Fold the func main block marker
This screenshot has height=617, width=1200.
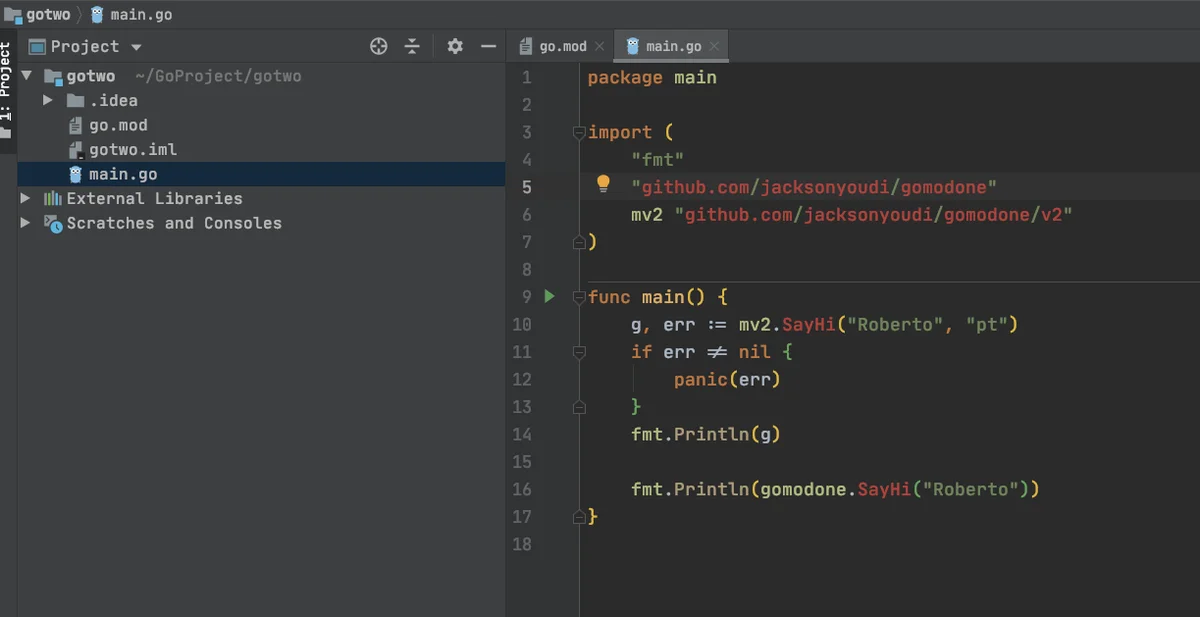(x=578, y=297)
